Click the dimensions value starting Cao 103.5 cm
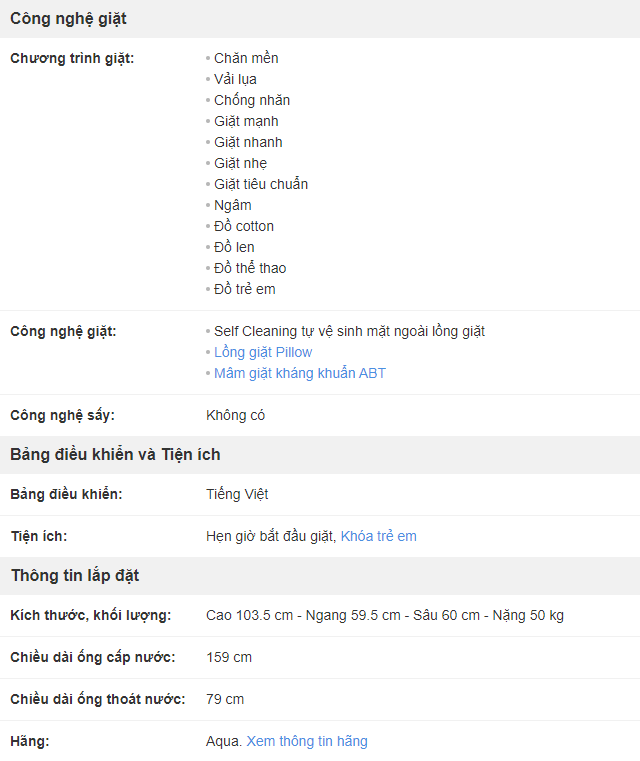The height and width of the screenshot is (761, 640). pyautogui.click(x=384, y=615)
